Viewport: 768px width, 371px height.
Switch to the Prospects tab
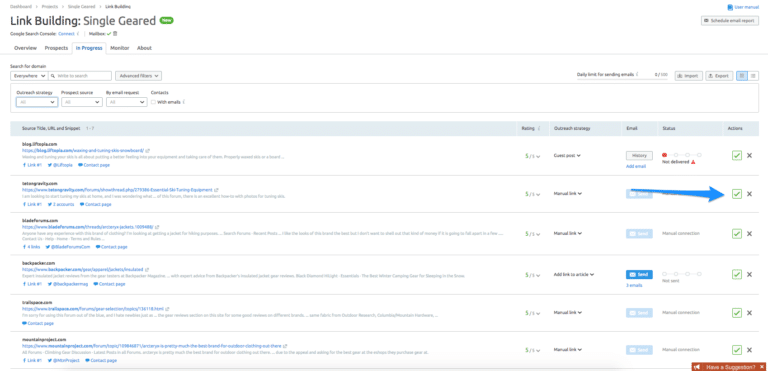(56, 48)
